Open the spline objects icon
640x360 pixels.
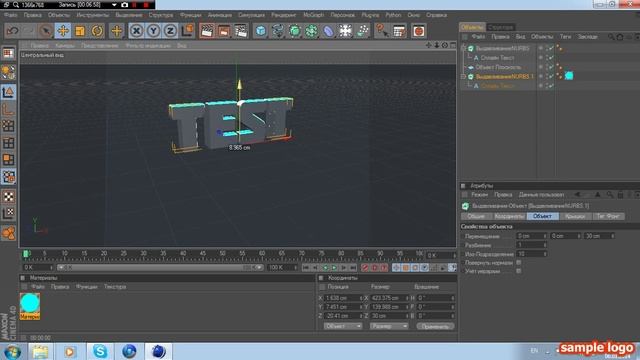point(278,31)
